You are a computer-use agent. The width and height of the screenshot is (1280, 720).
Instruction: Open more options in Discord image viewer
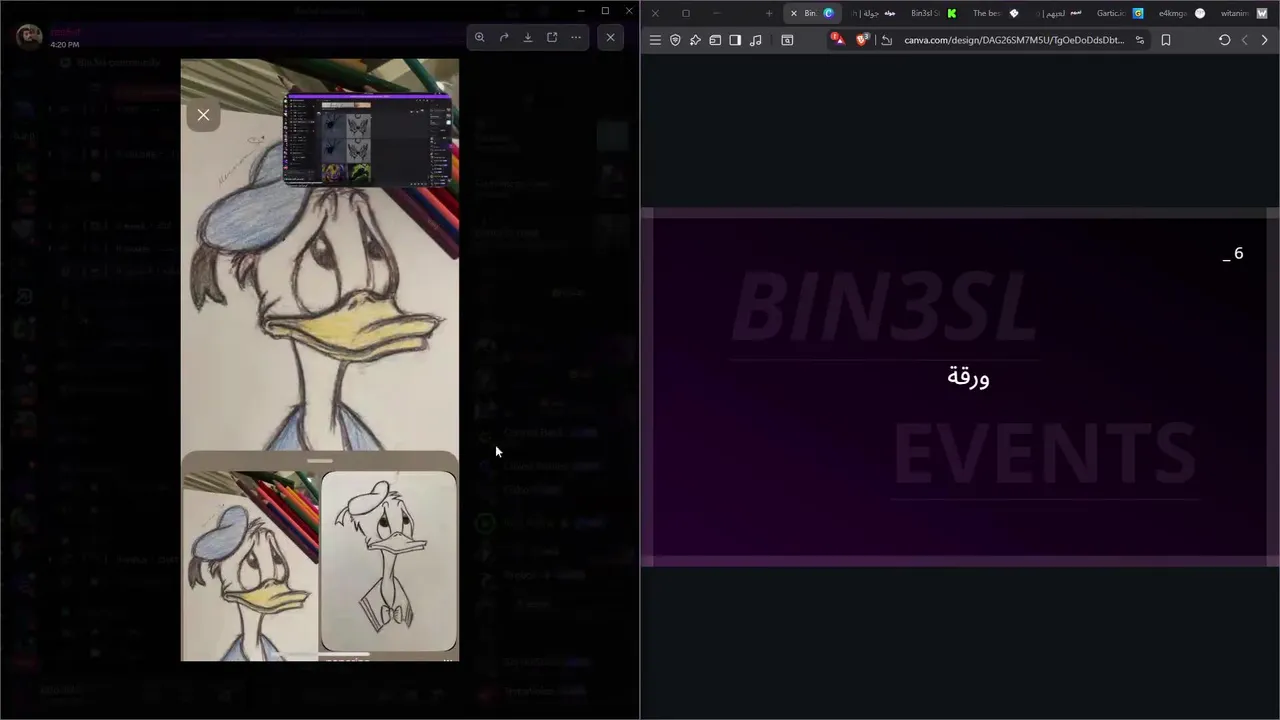[x=576, y=37]
